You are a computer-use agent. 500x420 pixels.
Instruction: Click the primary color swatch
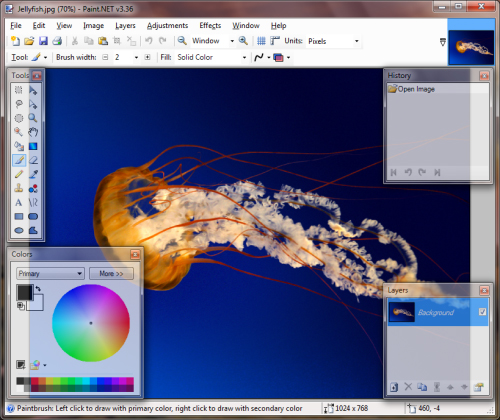[25, 293]
